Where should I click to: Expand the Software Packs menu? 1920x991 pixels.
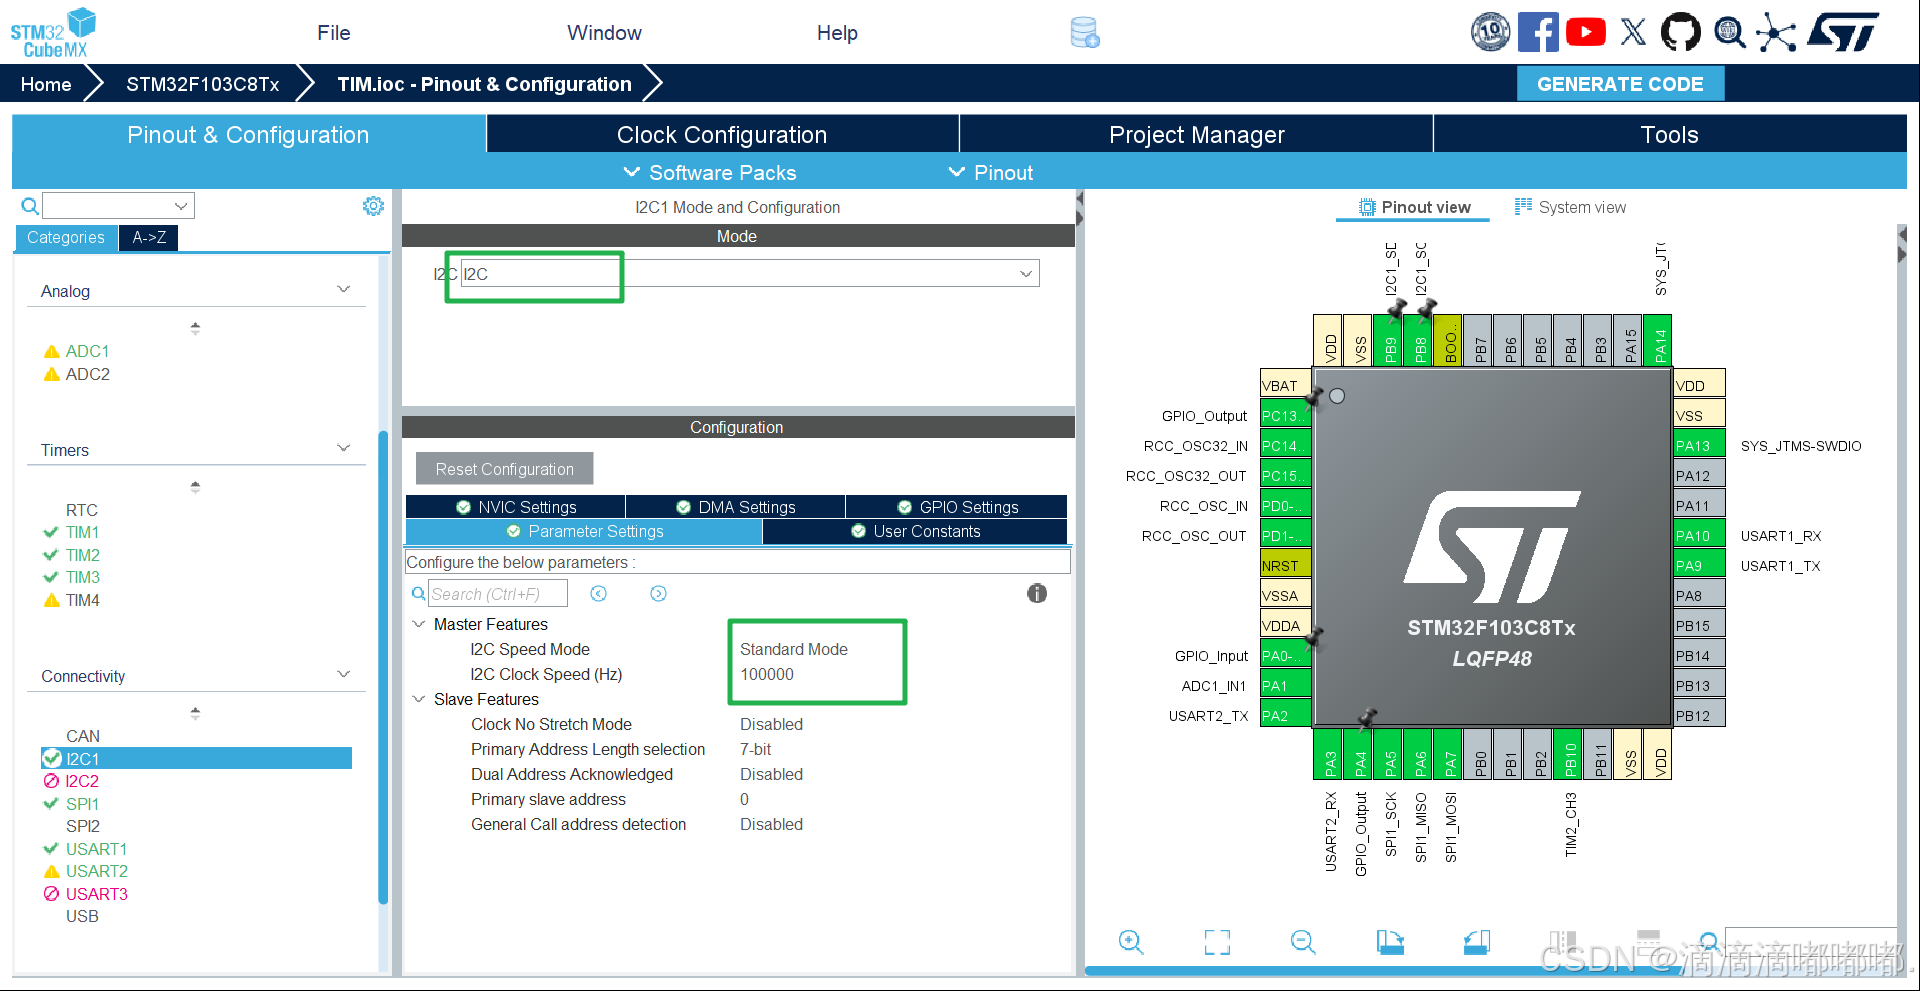[x=710, y=172]
